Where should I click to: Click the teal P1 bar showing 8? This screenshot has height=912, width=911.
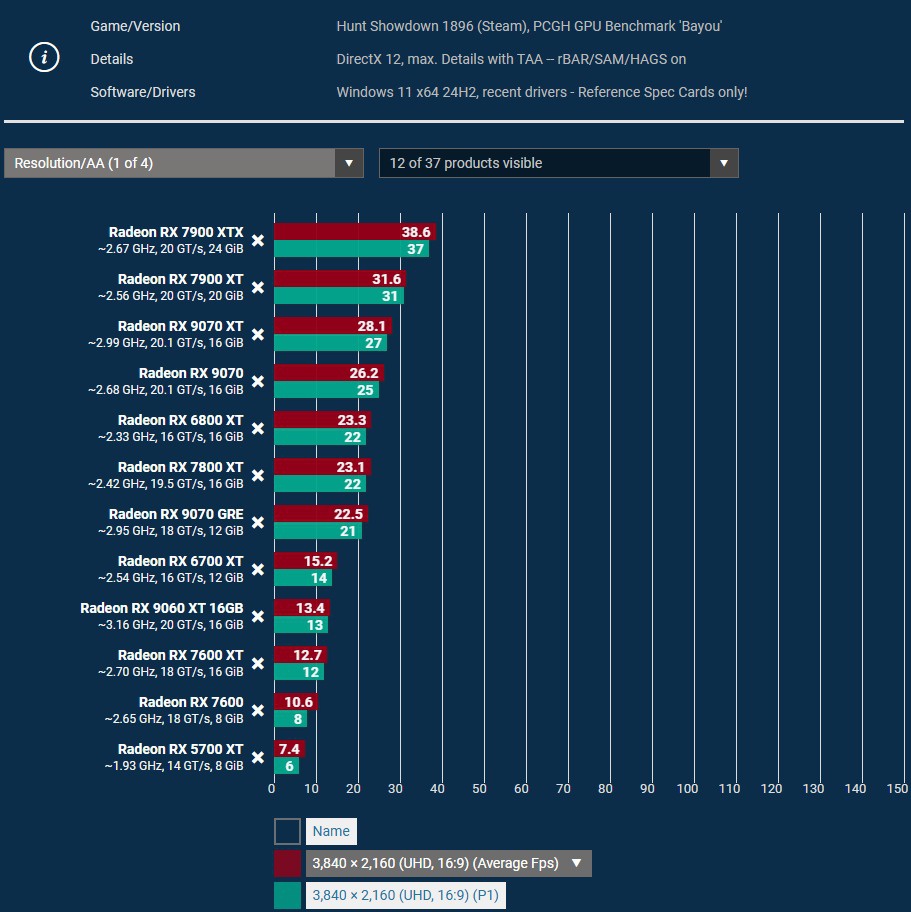click(x=290, y=719)
